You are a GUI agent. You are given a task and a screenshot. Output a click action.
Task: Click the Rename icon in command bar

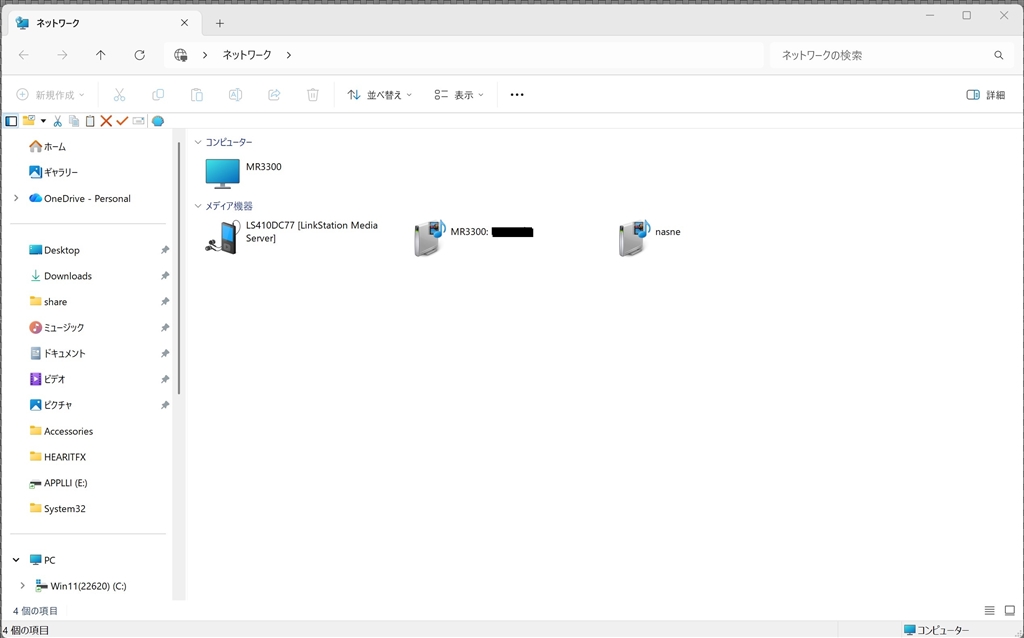coord(235,95)
